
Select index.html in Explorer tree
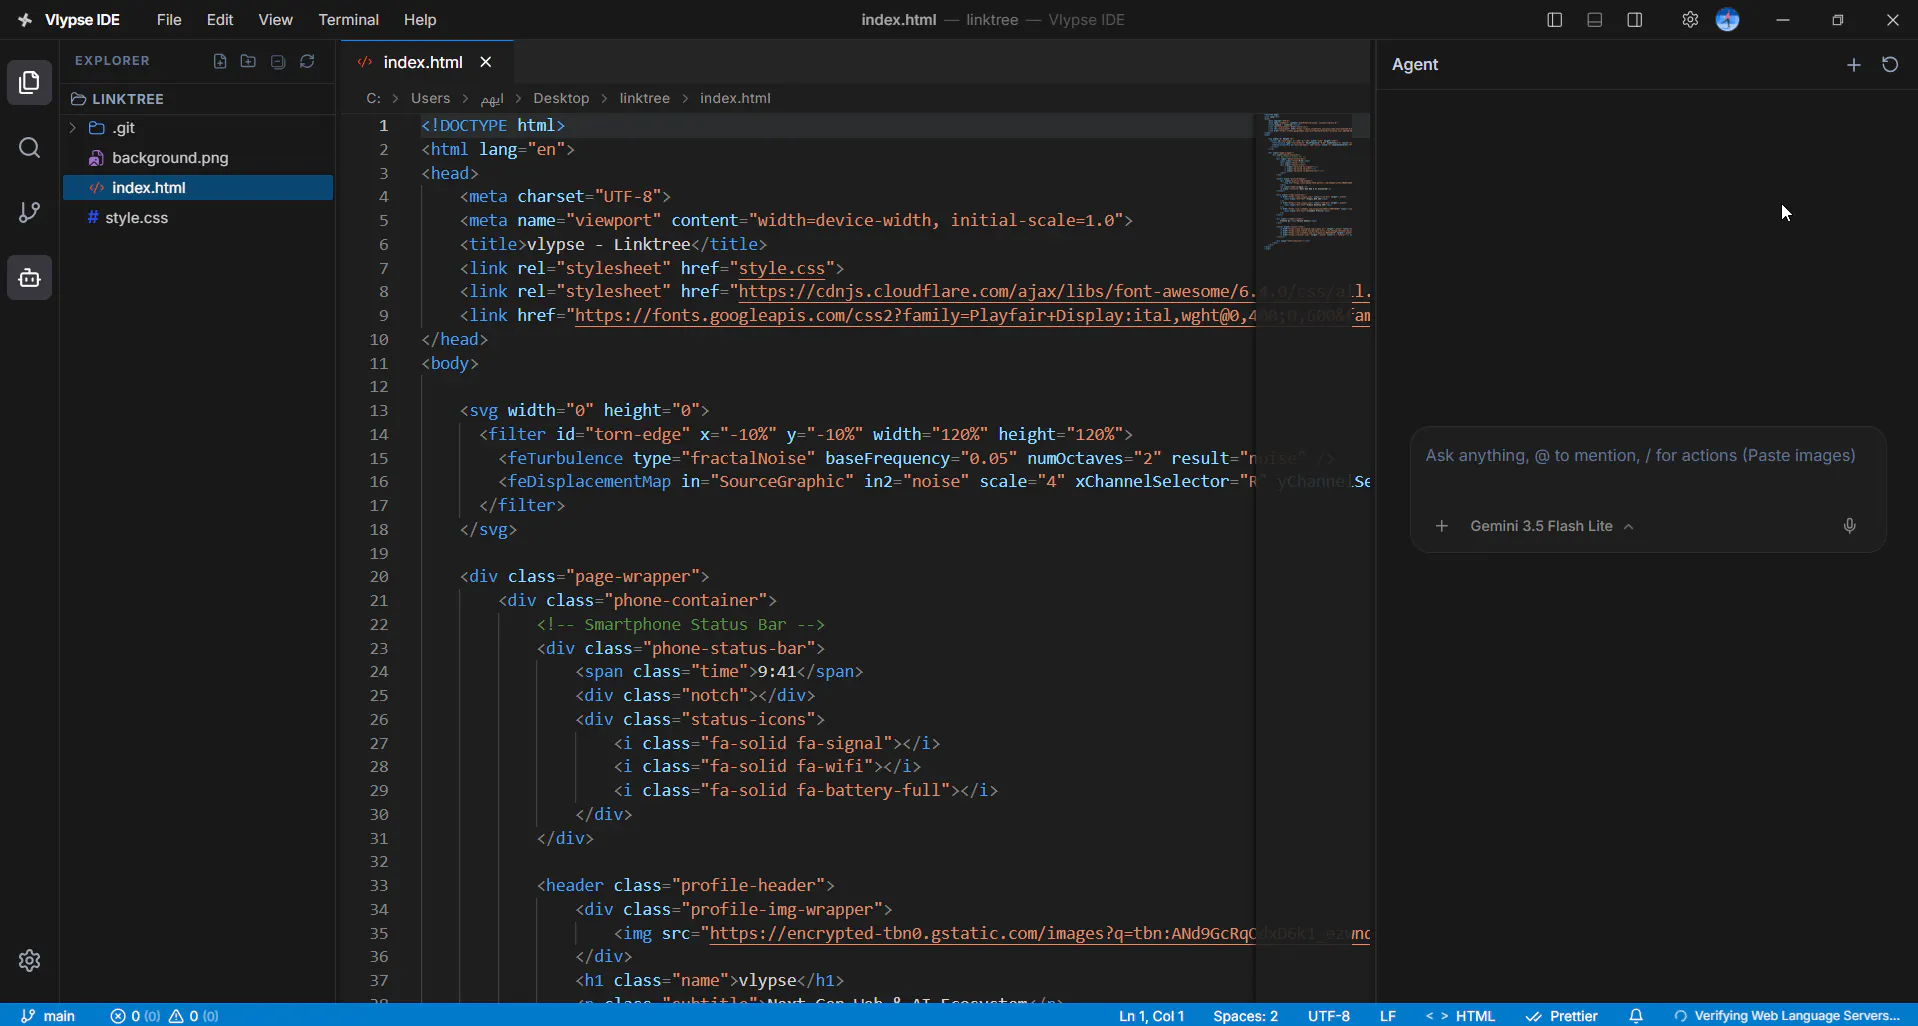[198, 188]
